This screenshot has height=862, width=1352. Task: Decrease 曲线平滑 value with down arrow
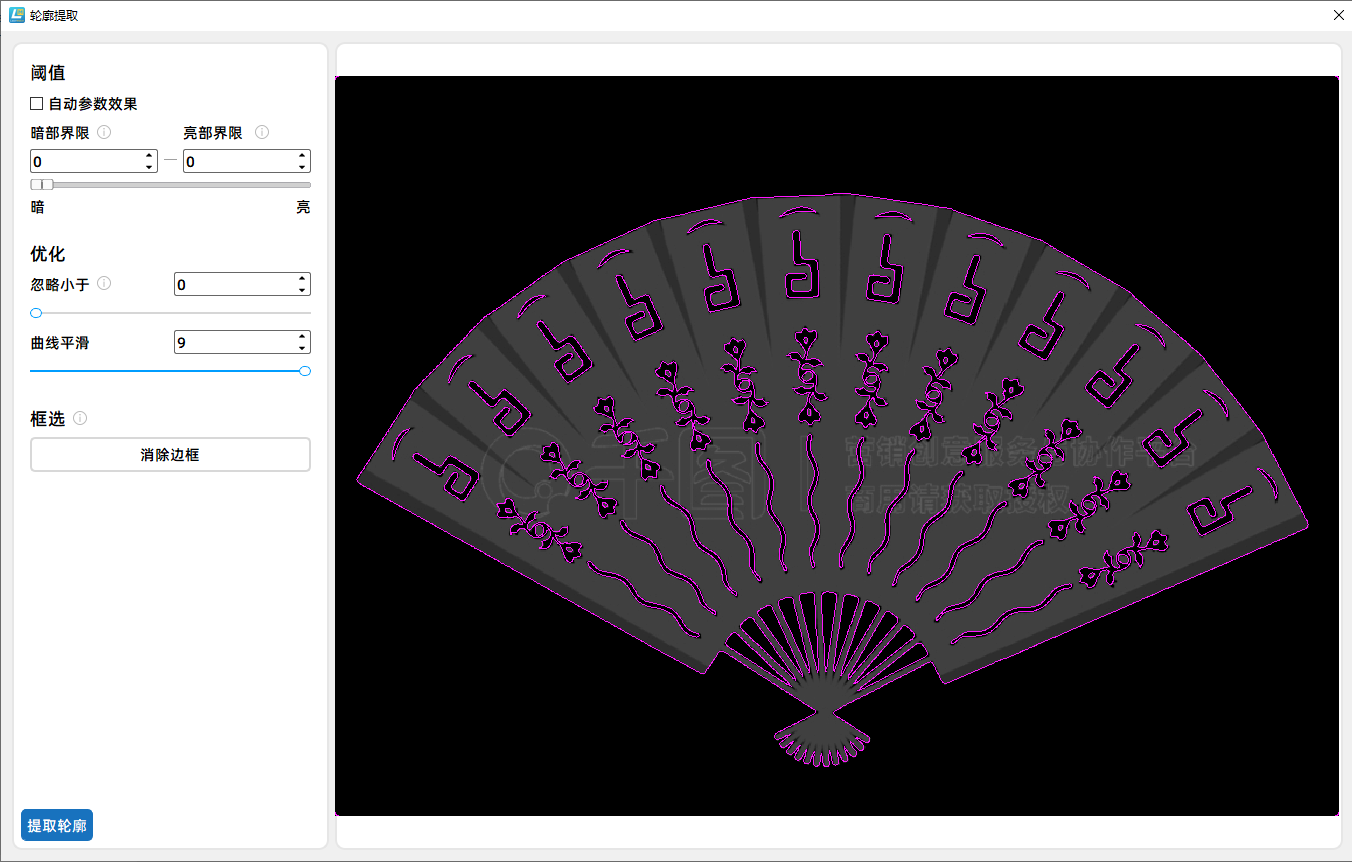coord(301,348)
